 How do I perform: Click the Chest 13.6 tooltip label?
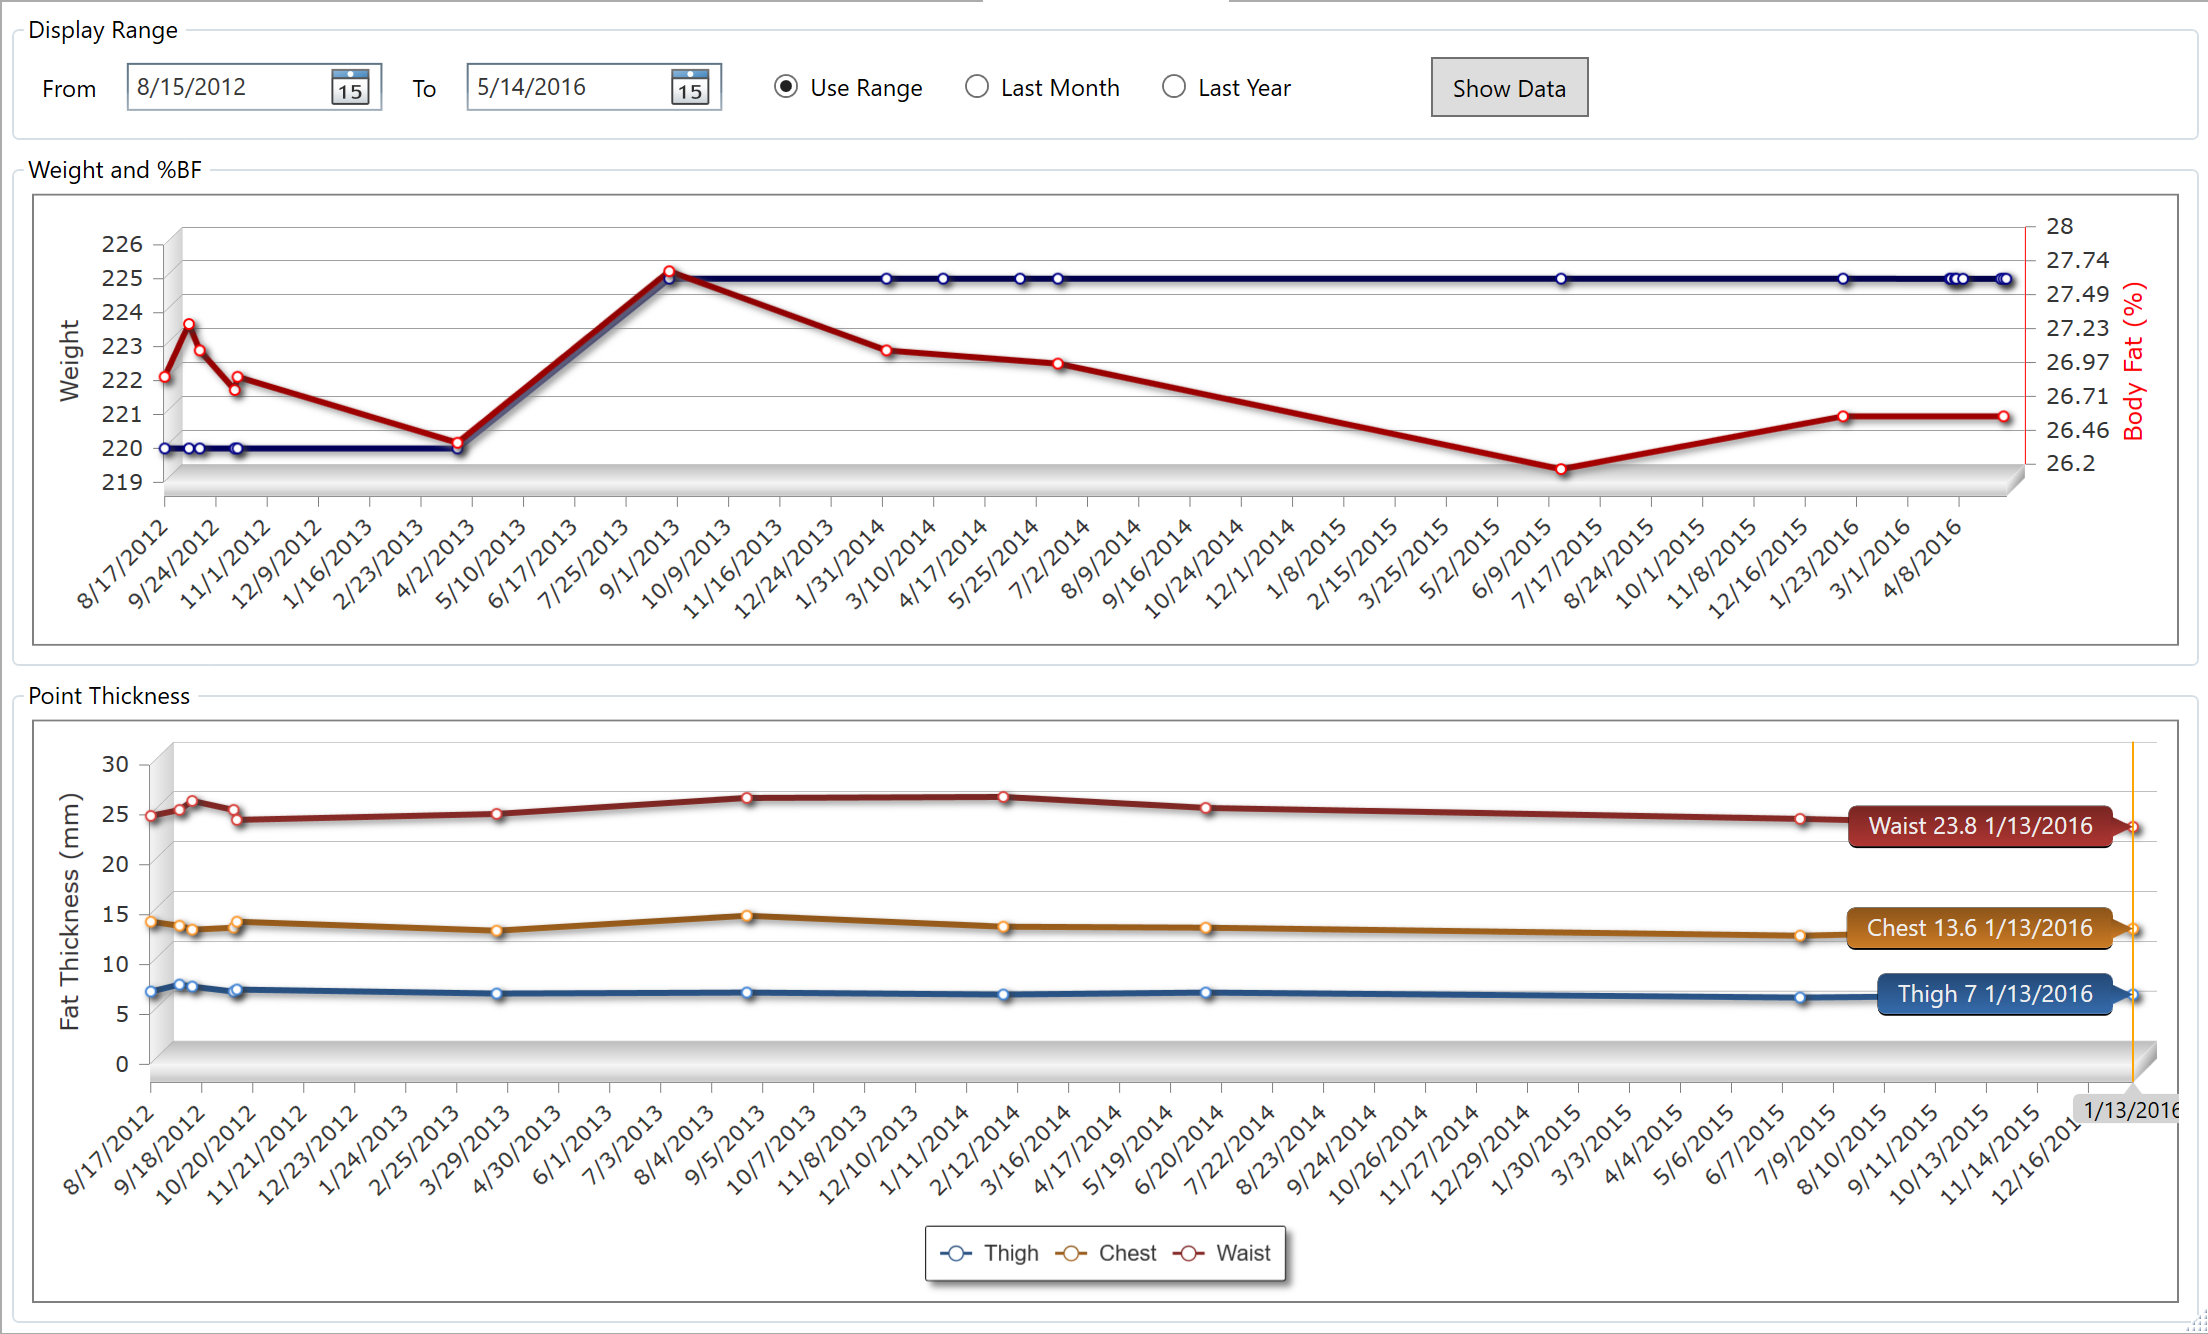pyautogui.click(x=1979, y=928)
